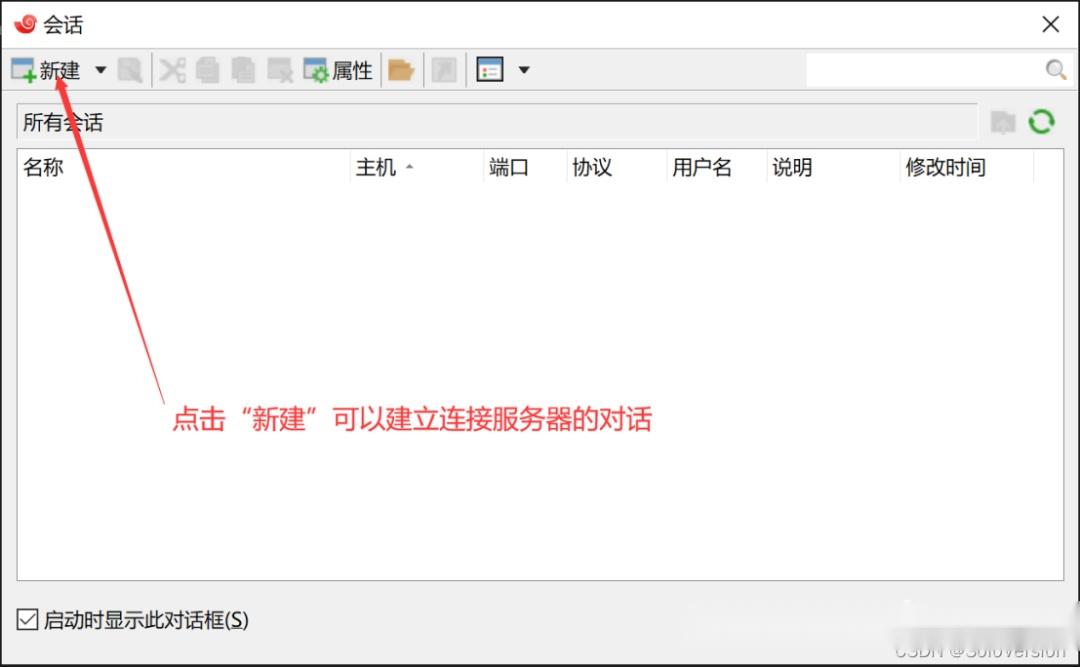The height and width of the screenshot is (667, 1080).
Task: Click the greyed-out parent folder icon
Action: tap(1003, 123)
